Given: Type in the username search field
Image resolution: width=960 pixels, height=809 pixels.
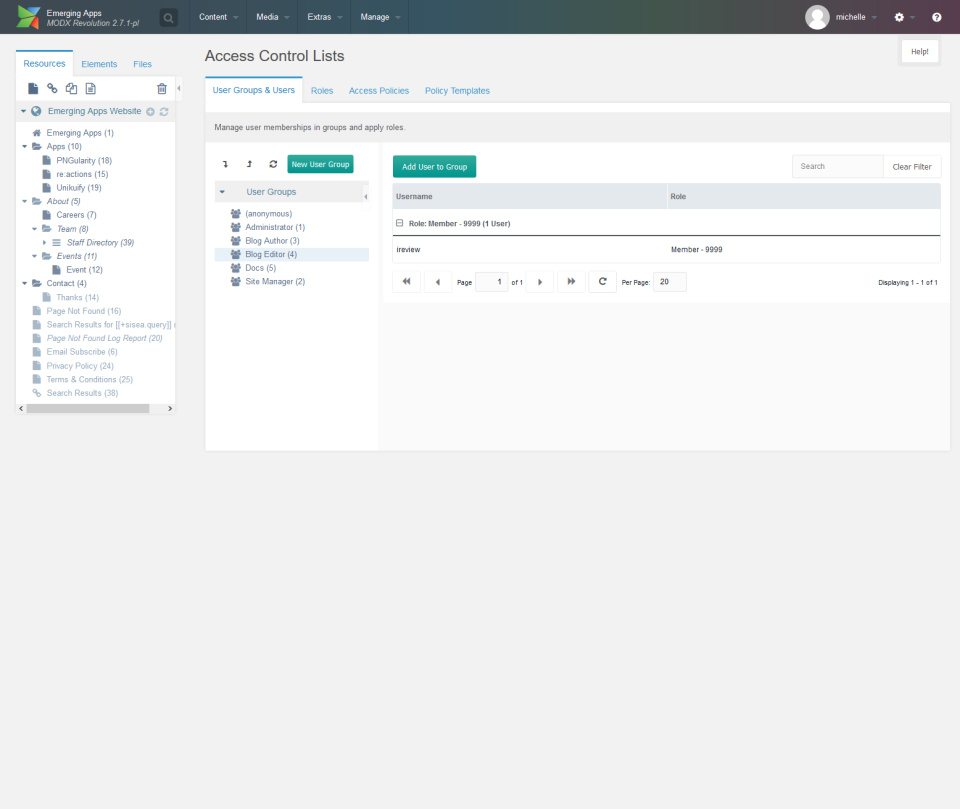Looking at the screenshot, I should 838,166.
